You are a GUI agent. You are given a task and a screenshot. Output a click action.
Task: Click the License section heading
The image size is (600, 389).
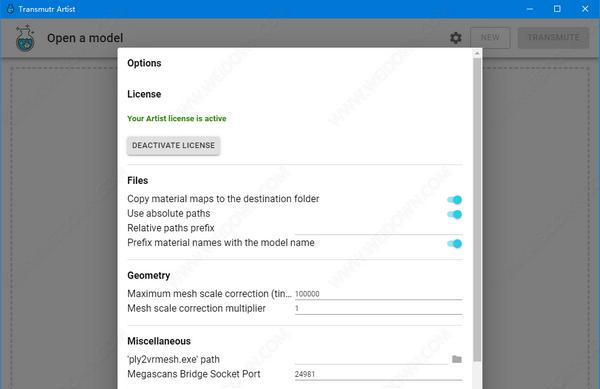[144, 94]
